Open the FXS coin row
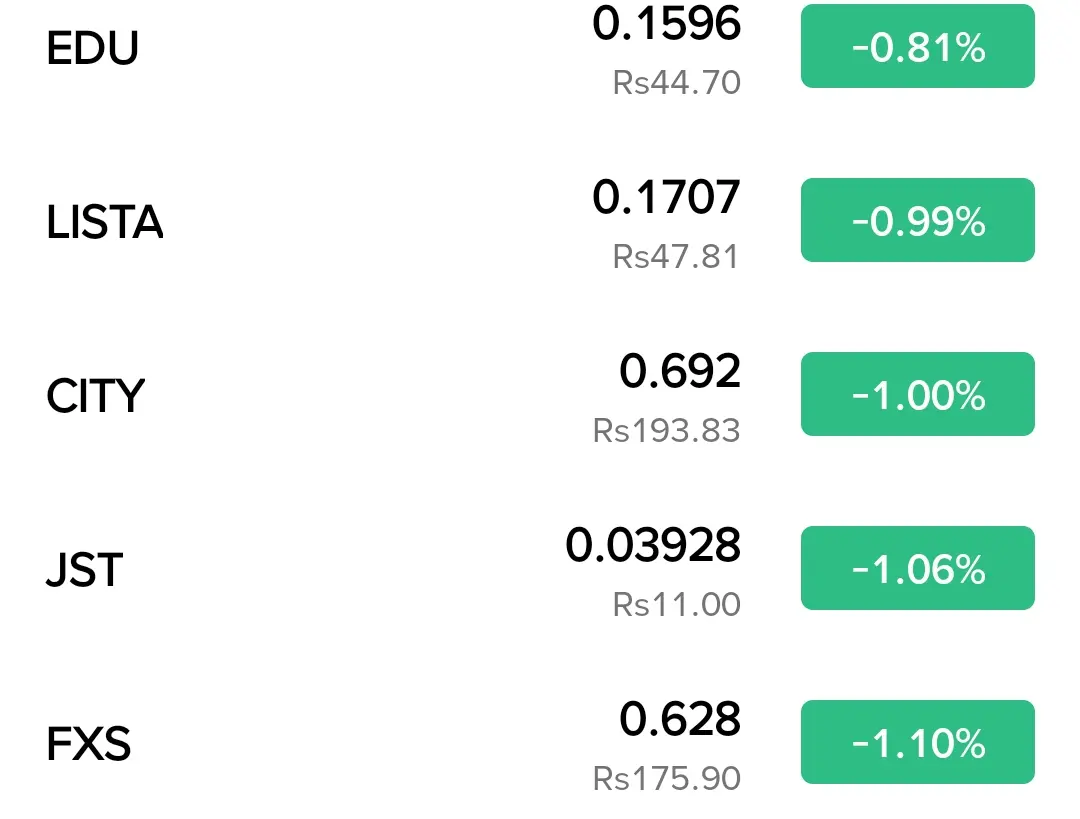Screen dimensions: 1080x819 [x=540, y=743]
